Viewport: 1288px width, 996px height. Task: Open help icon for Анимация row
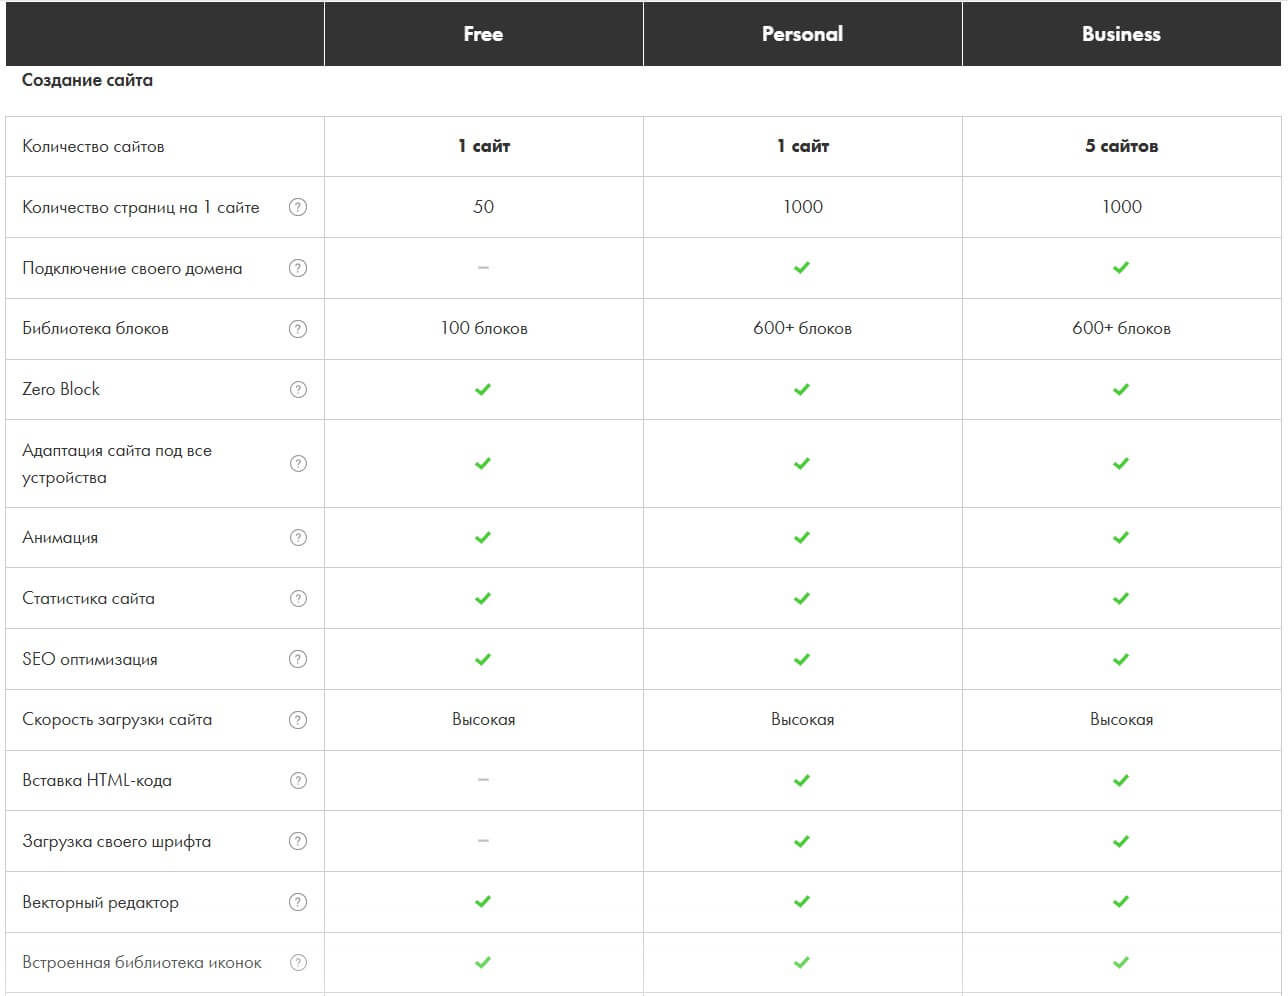pyautogui.click(x=298, y=538)
